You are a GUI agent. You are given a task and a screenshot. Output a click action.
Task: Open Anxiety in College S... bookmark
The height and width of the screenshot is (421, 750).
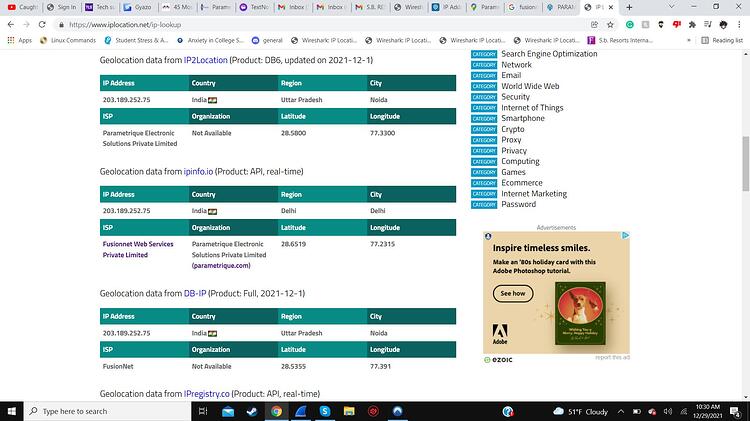click(210, 40)
